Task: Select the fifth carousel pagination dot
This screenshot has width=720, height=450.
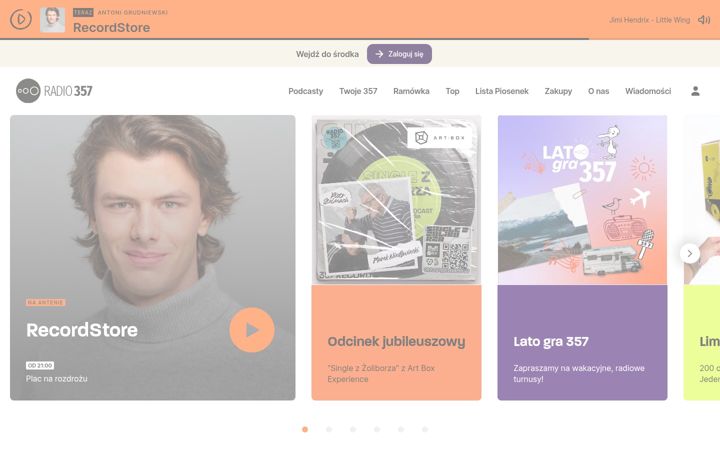Action: 401,429
